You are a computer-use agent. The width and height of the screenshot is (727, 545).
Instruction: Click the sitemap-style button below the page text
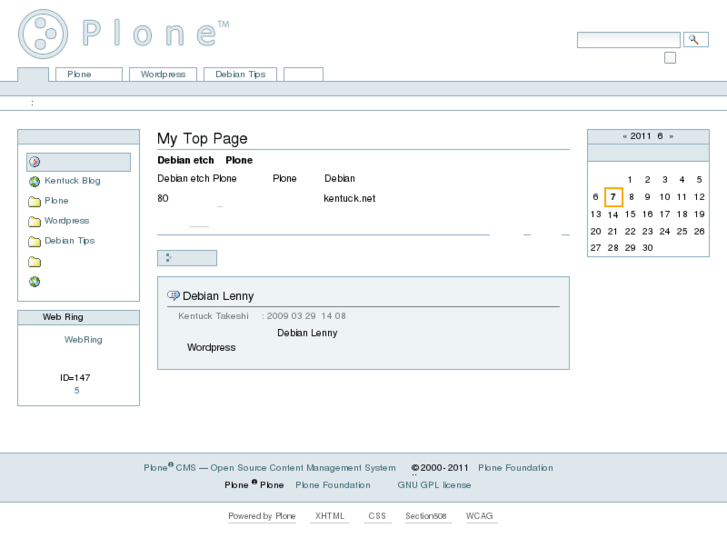coord(187,258)
